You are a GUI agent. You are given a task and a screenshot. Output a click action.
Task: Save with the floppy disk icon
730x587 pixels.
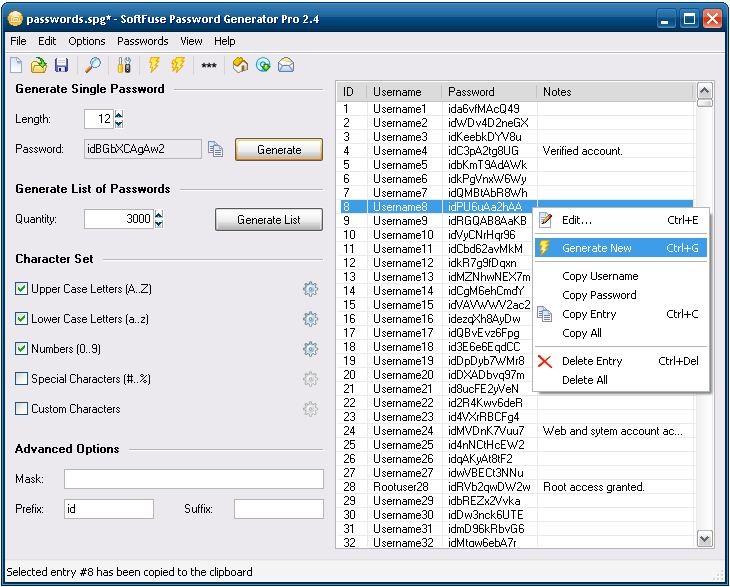point(61,65)
